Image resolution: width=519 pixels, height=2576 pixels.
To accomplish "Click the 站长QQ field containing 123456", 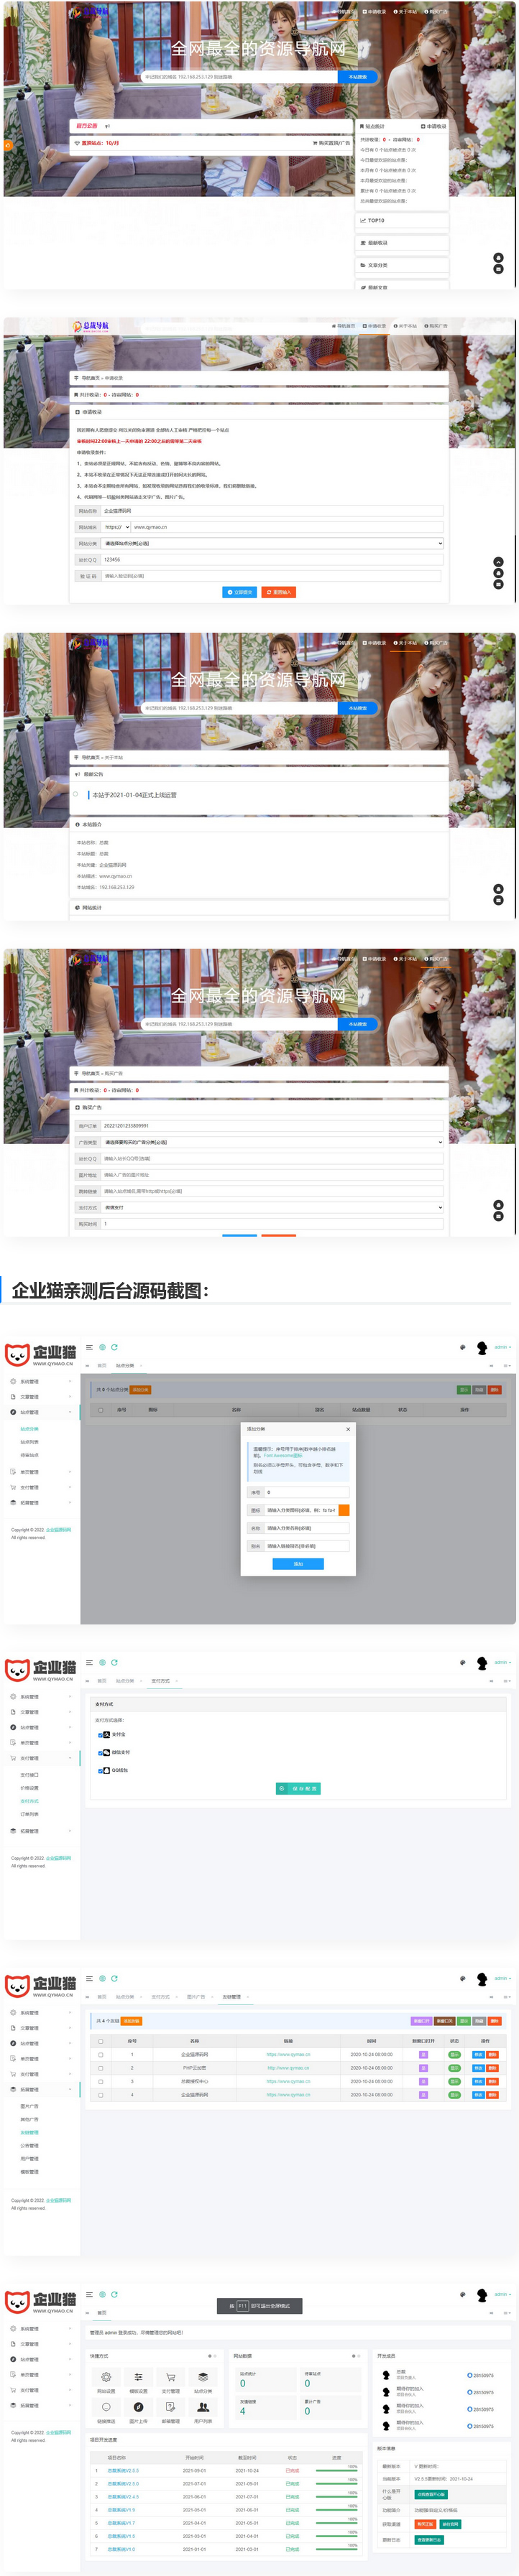I will 272,560.
